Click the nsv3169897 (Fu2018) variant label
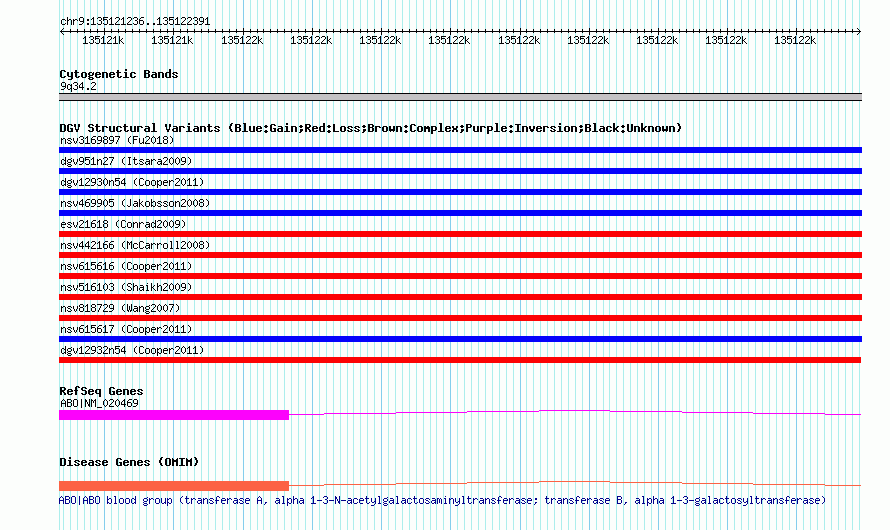The image size is (890, 530). click(x=117, y=140)
